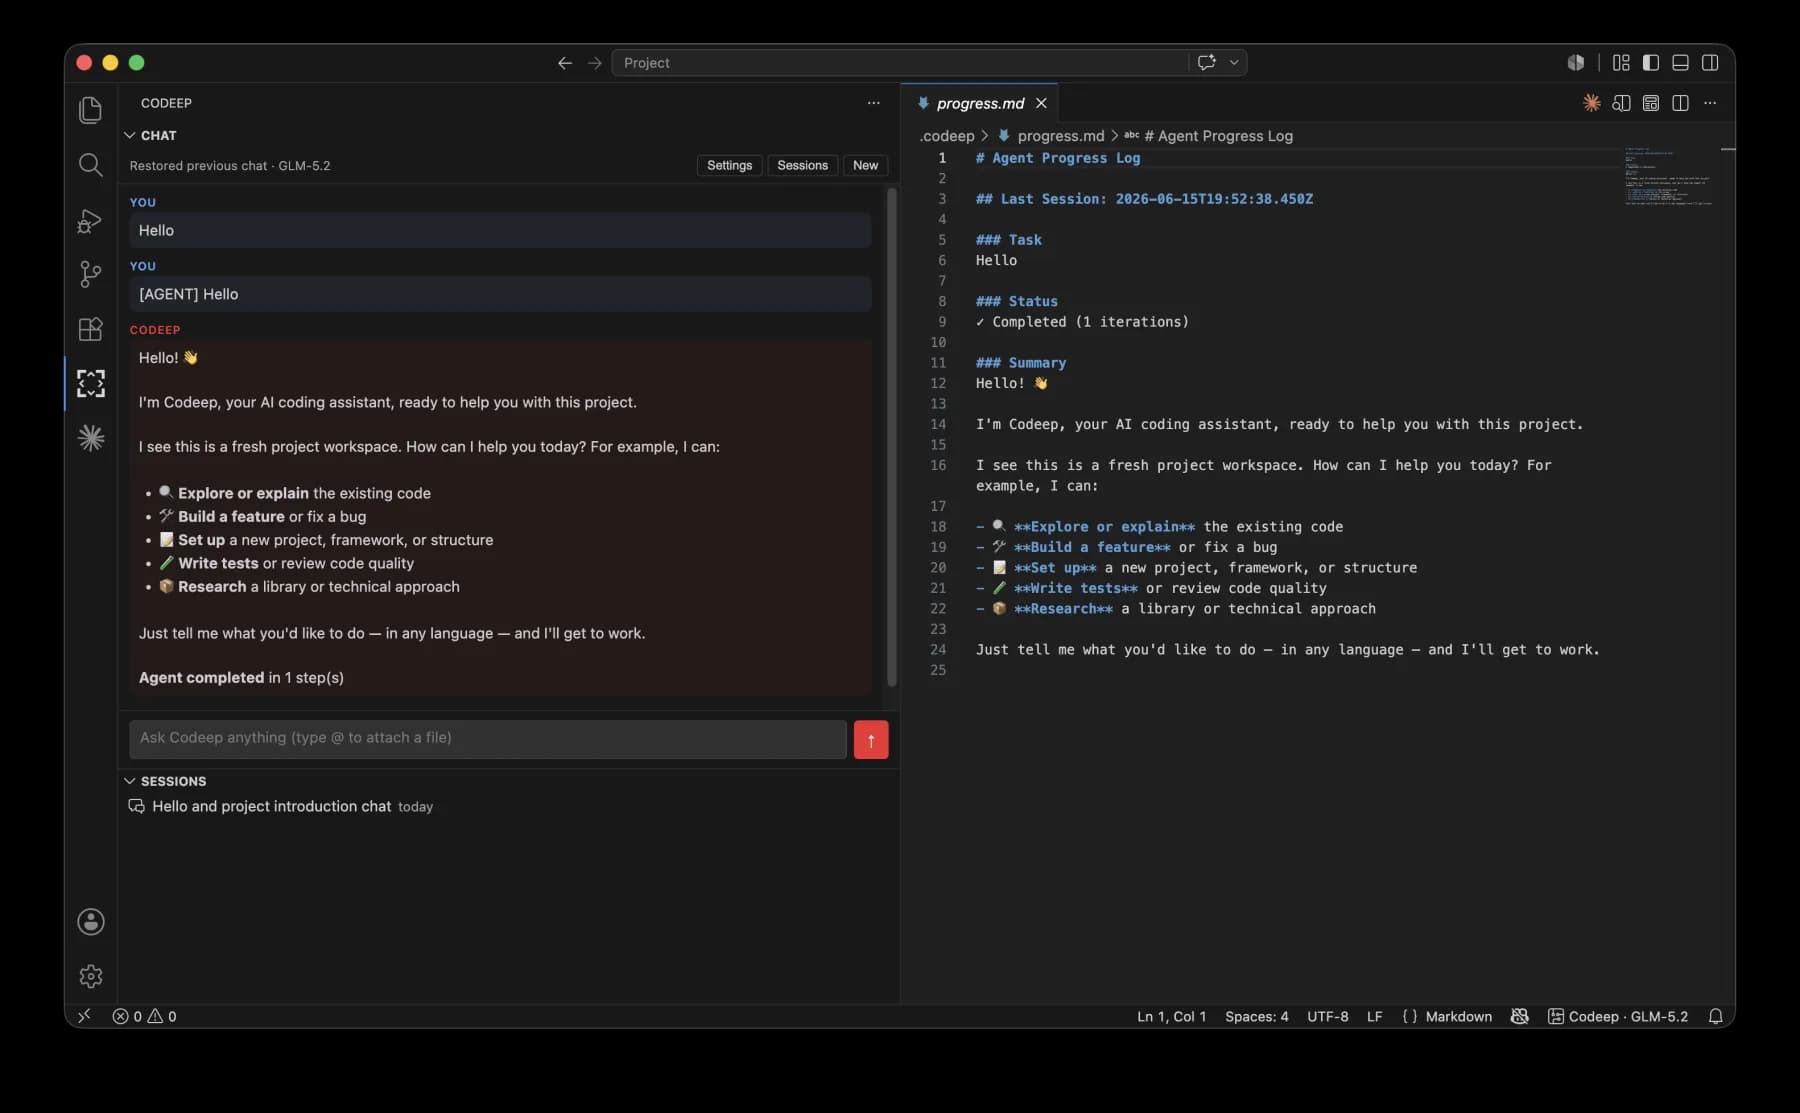The height and width of the screenshot is (1113, 1800).
Task: Open the notifications bell
Action: (x=1715, y=1016)
